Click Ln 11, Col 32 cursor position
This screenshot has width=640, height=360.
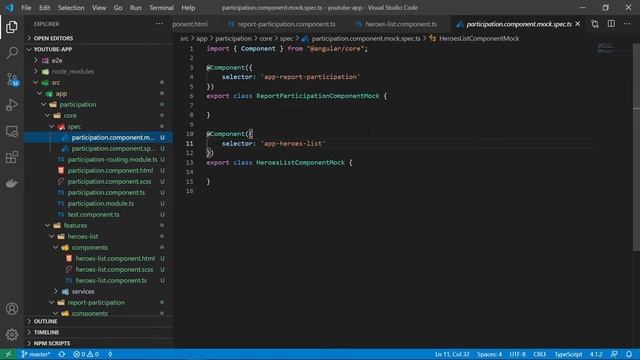[x=452, y=354]
